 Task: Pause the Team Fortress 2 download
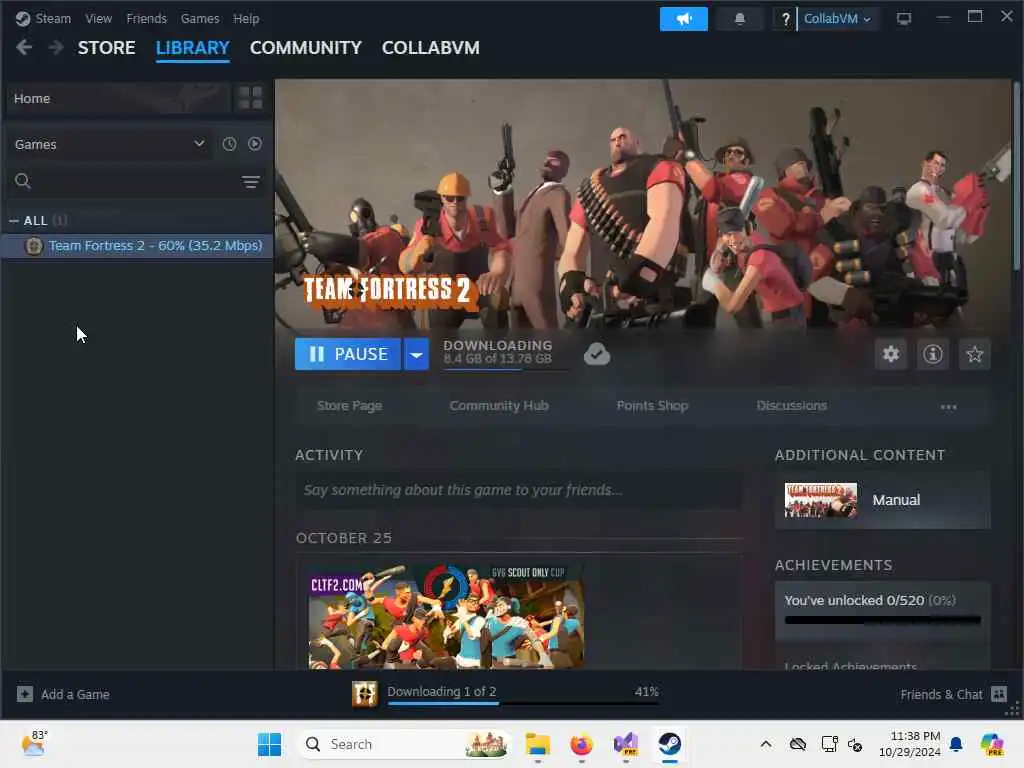pos(347,354)
